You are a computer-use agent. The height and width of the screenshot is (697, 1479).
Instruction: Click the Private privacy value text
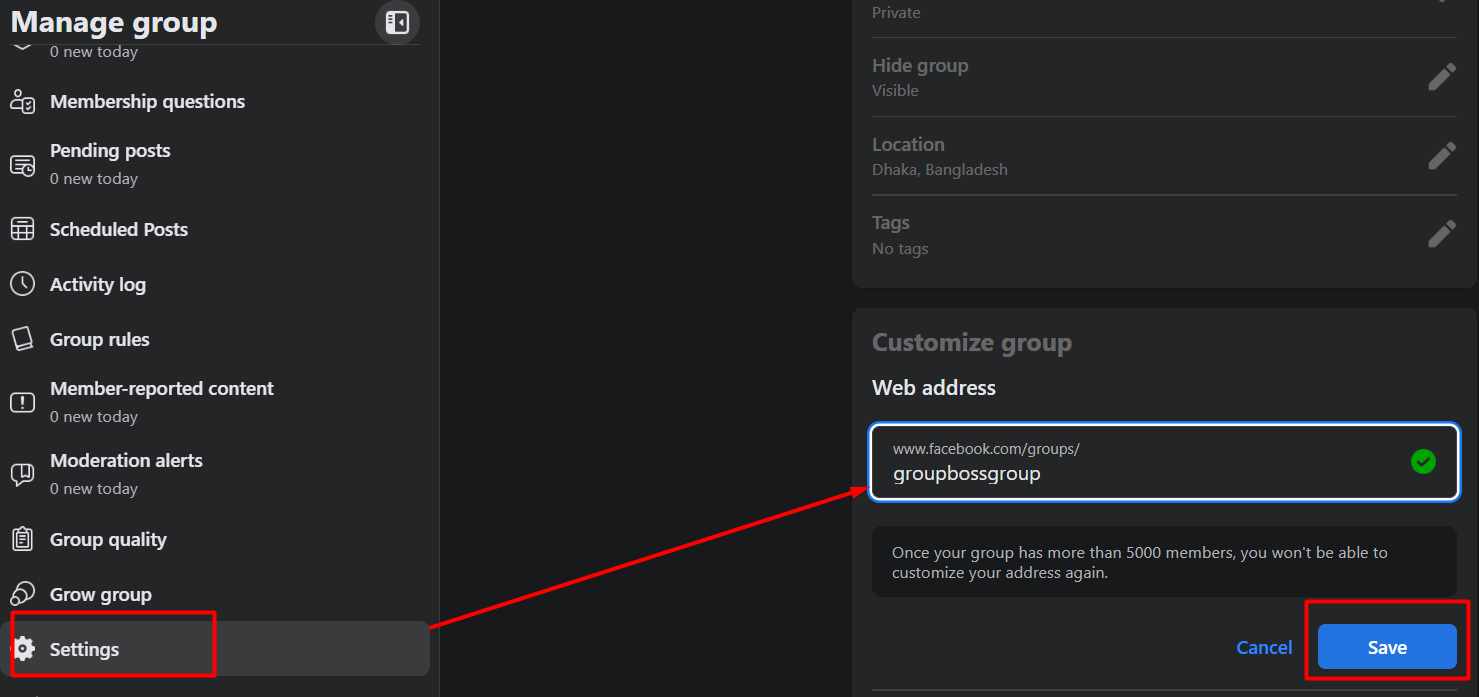pyautogui.click(x=896, y=13)
